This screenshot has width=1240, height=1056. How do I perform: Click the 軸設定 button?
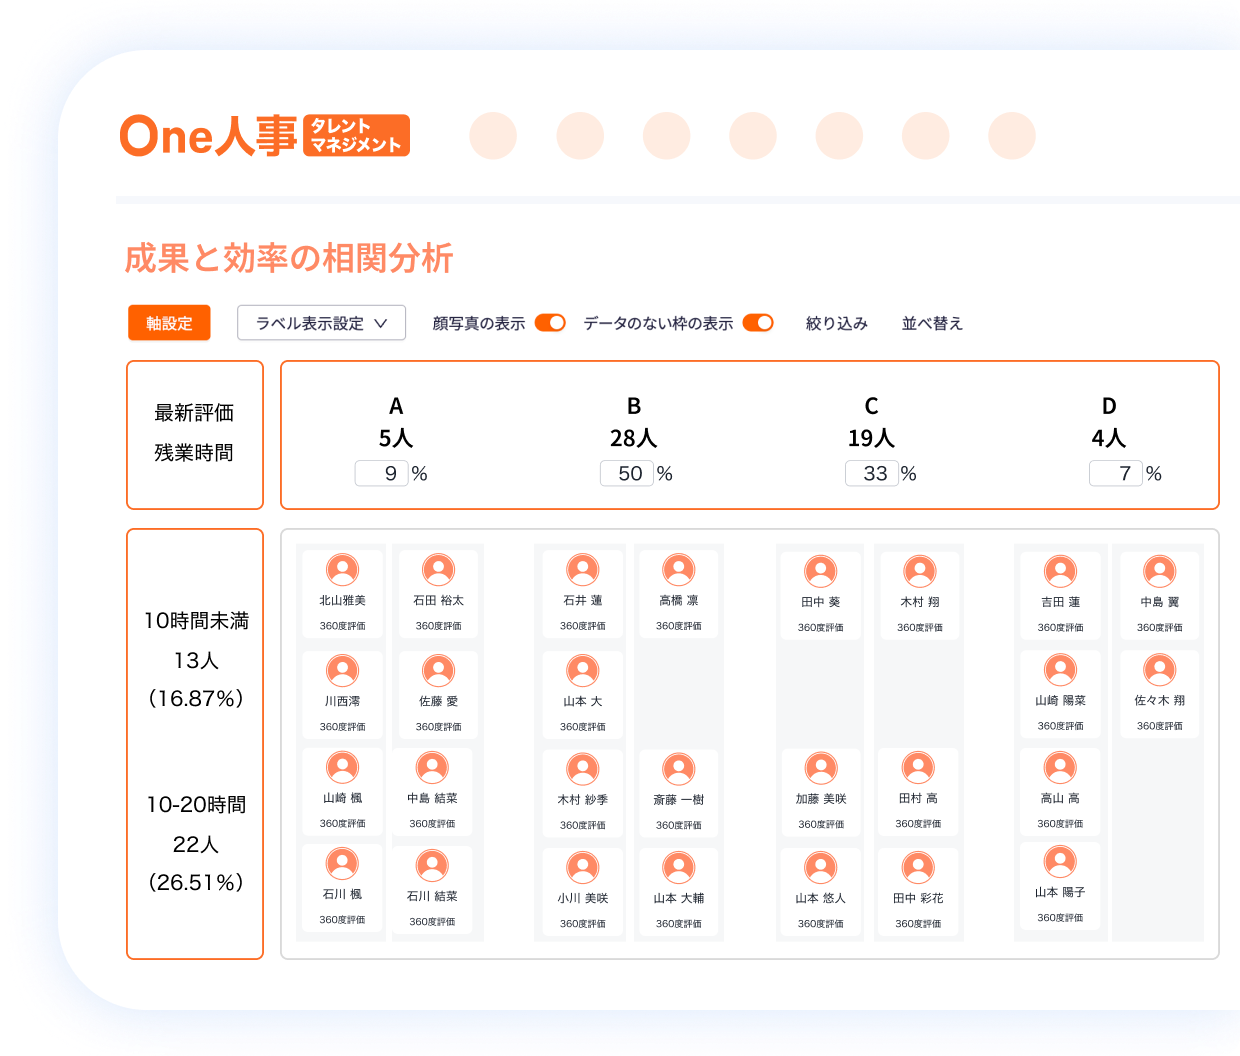coord(169,323)
